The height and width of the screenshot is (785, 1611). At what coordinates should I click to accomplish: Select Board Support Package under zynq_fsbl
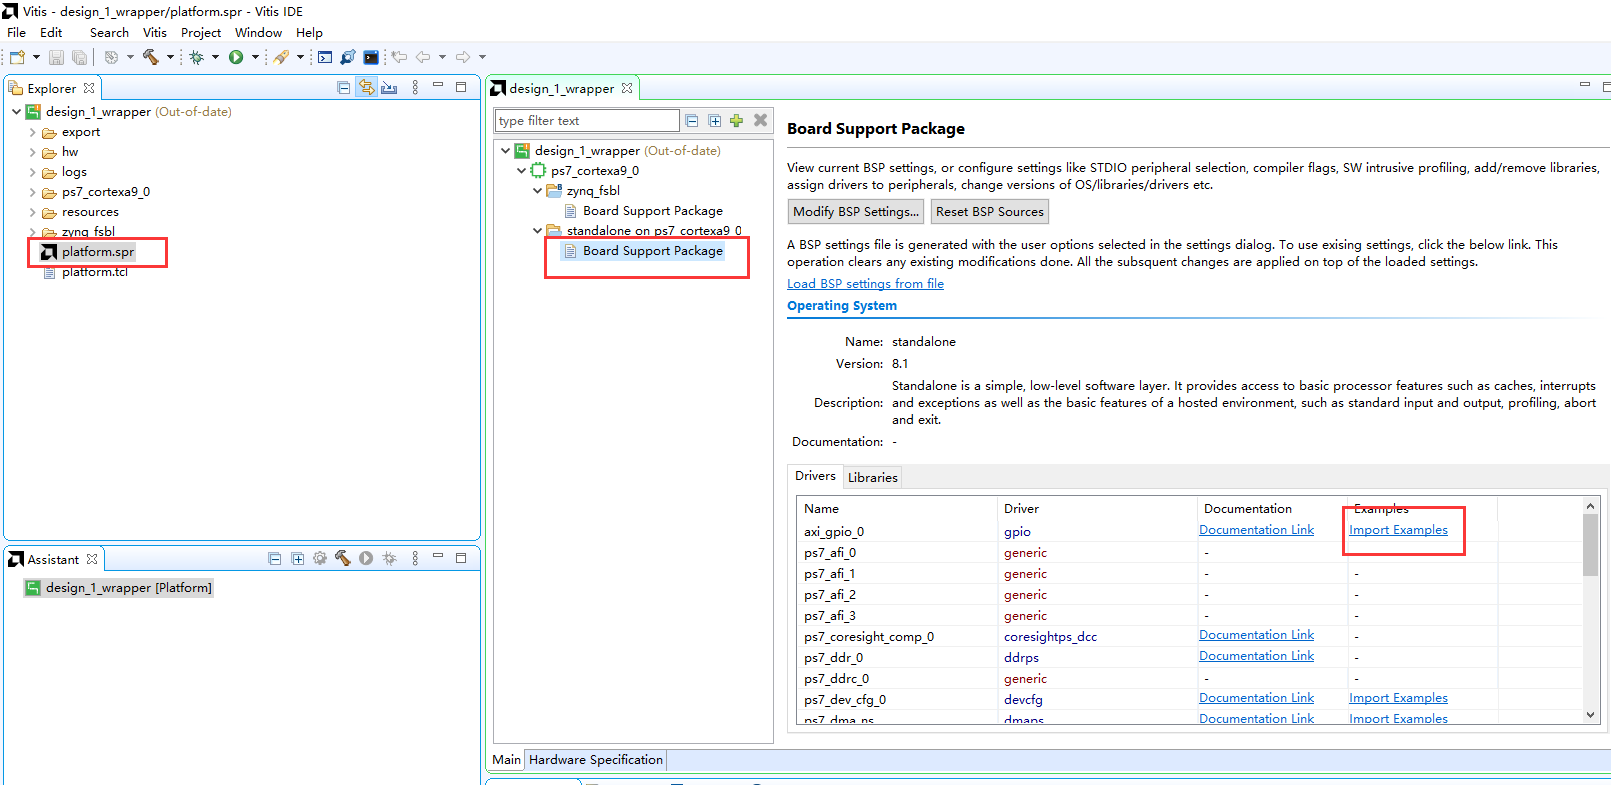click(652, 211)
